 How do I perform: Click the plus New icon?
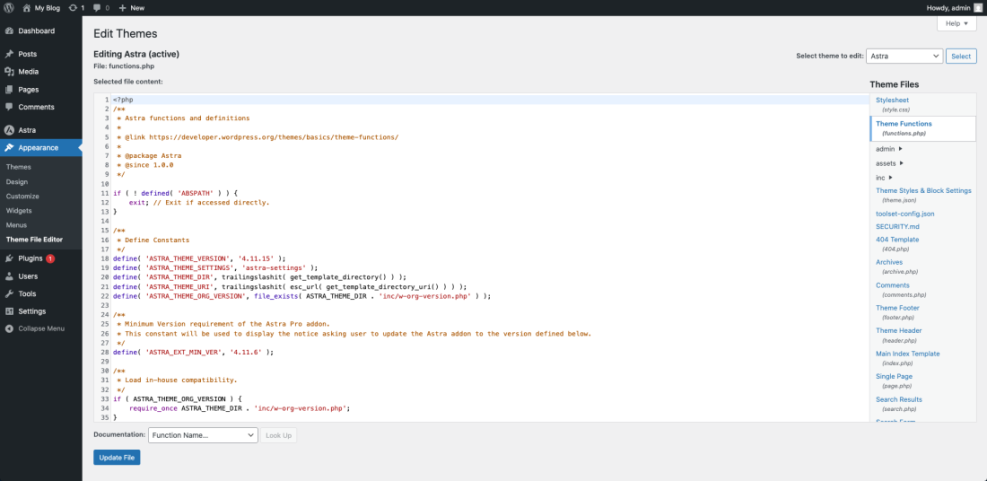pos(122,8)
